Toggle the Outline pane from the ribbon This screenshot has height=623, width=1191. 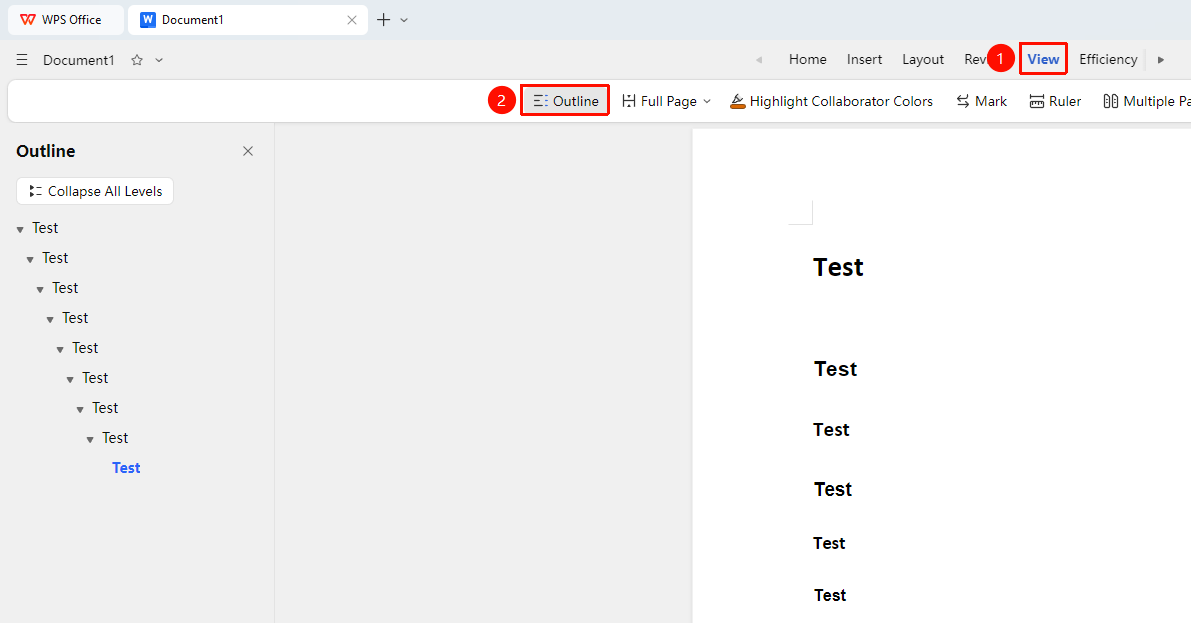pyautogui.click(x=566, y=101)
